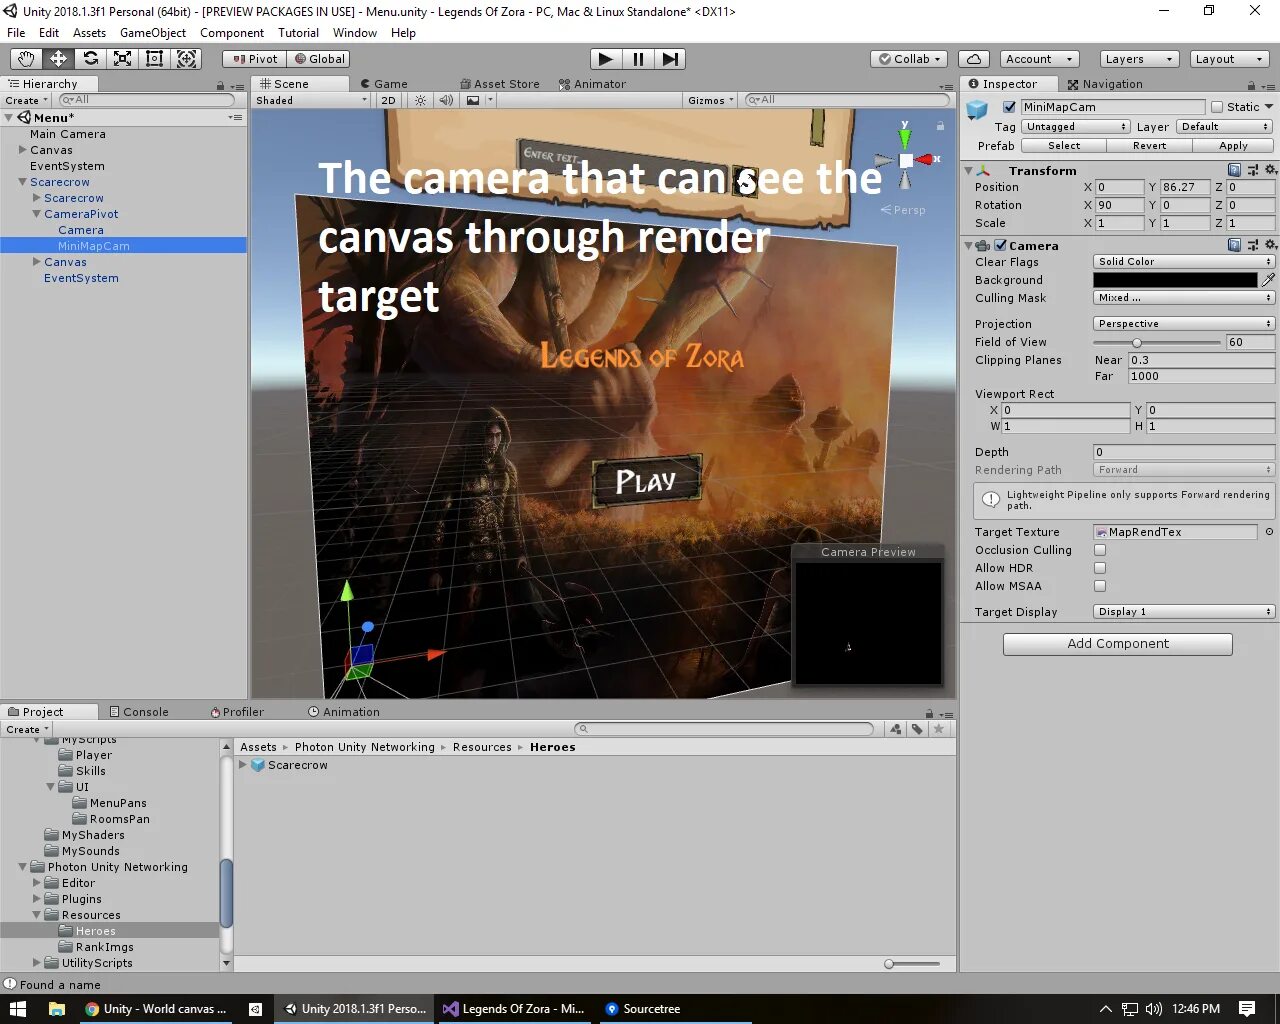Open the Layers dropdown
This screenshot has width=1280, height=1024.
tap(1139, 59)
